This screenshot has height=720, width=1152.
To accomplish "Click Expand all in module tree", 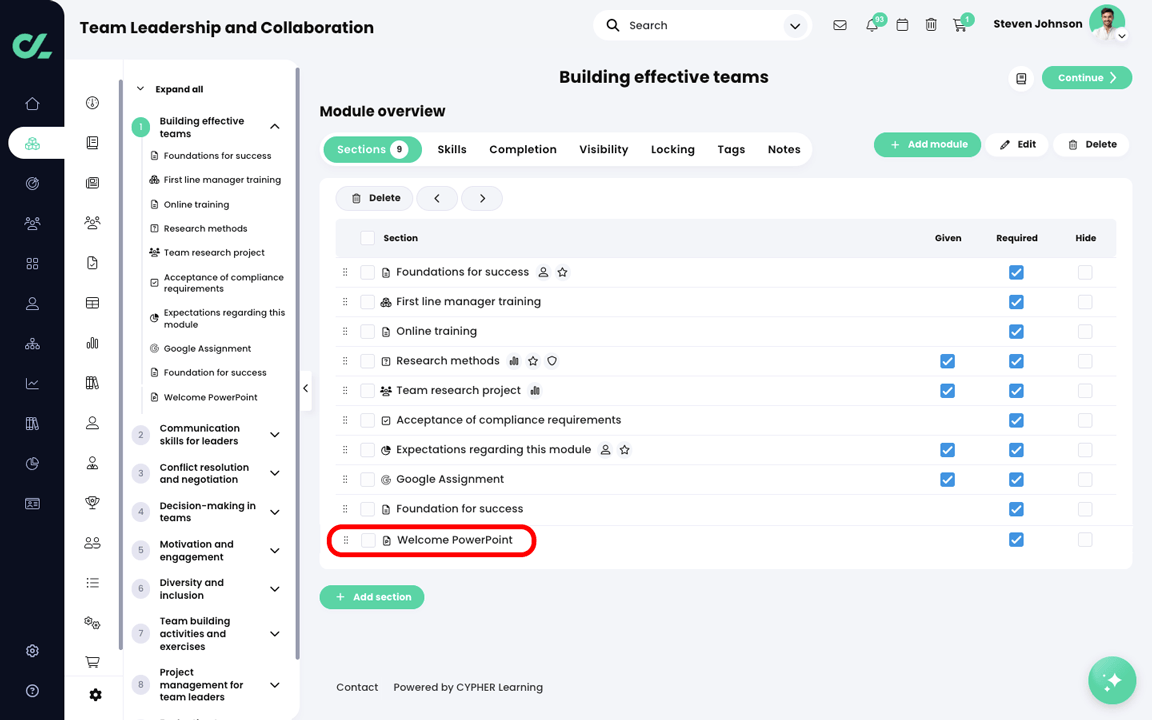I will tap(179, 89).
